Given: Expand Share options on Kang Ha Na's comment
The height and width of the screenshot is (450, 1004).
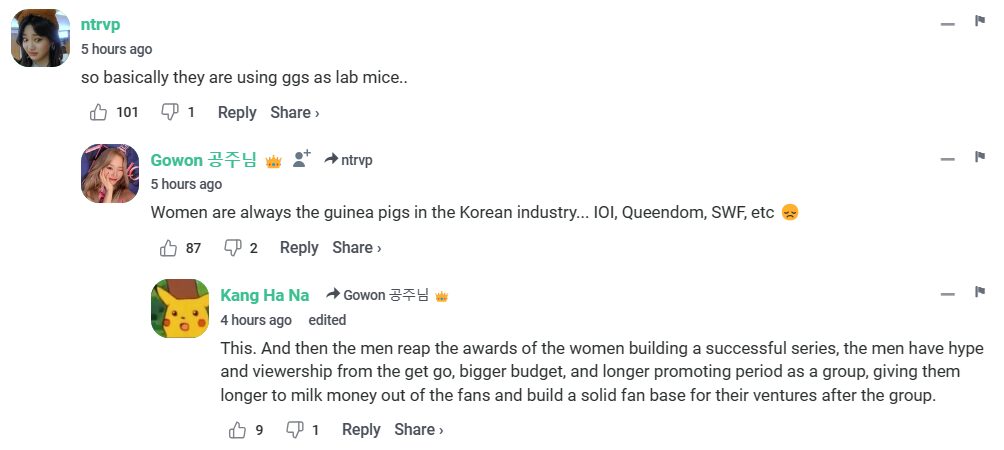Looking at the screenshot, I should 419,430.
